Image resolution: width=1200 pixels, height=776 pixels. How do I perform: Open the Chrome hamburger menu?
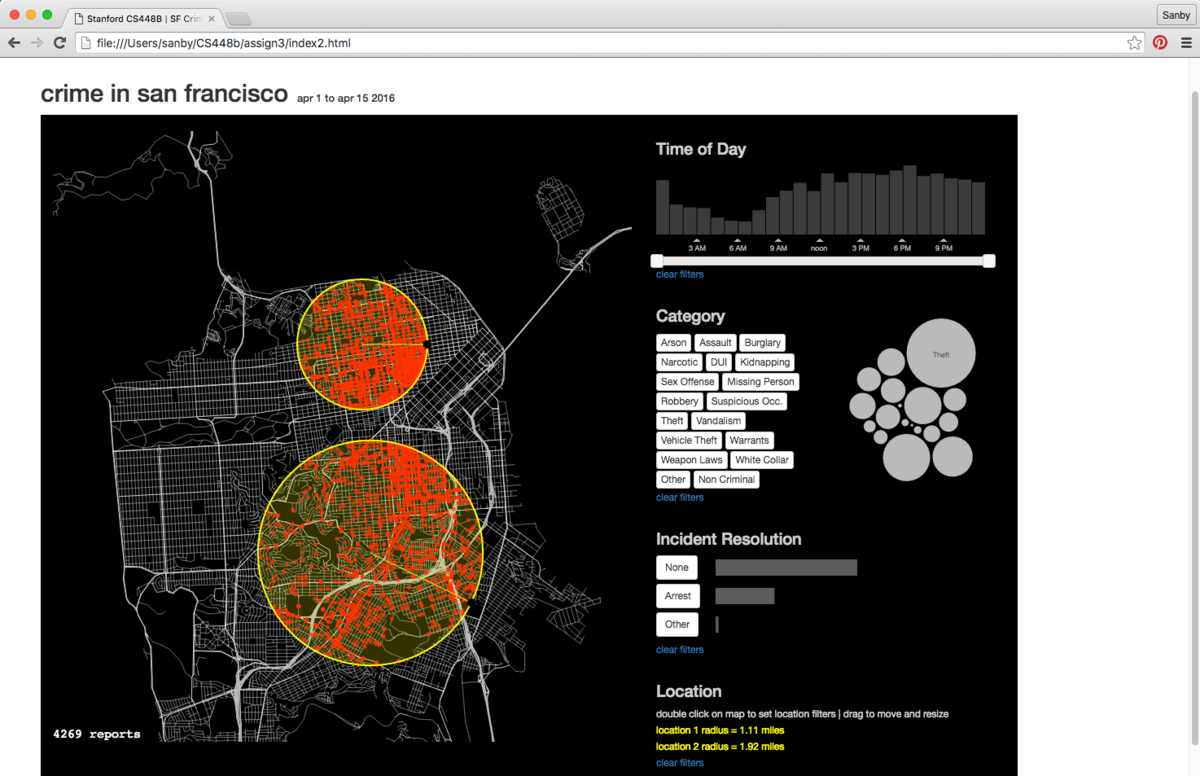tap(1187, 43)
